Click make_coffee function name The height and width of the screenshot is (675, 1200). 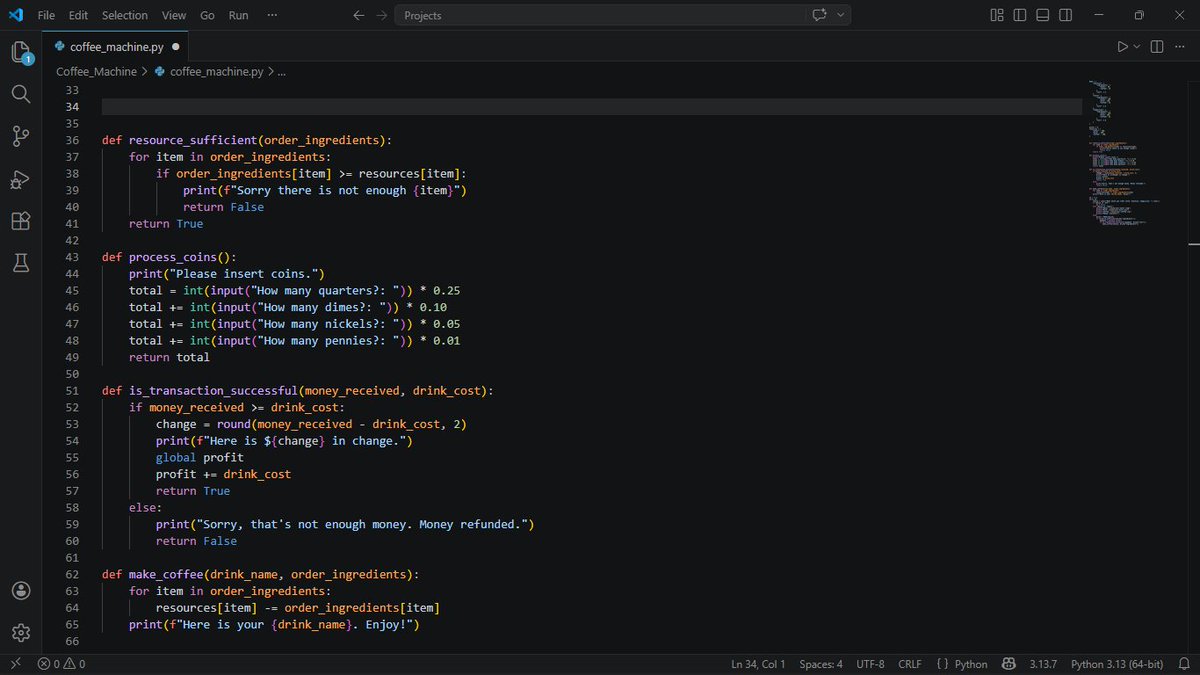(166, 574)
